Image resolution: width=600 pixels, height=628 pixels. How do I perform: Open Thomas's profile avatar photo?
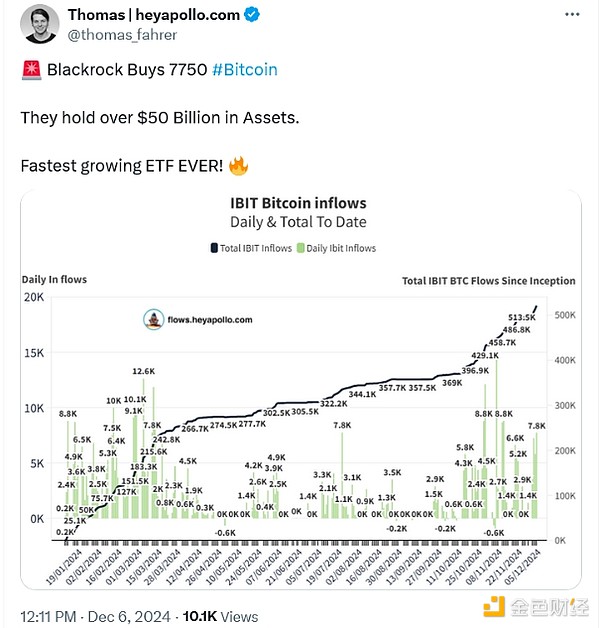coord(37,24)
